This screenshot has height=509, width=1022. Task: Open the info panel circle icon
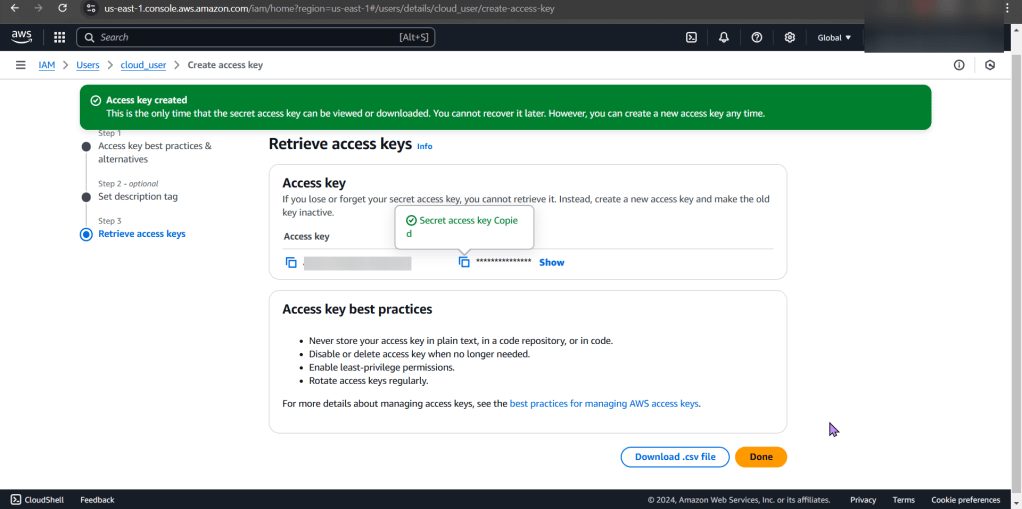[x=959, y=65]
